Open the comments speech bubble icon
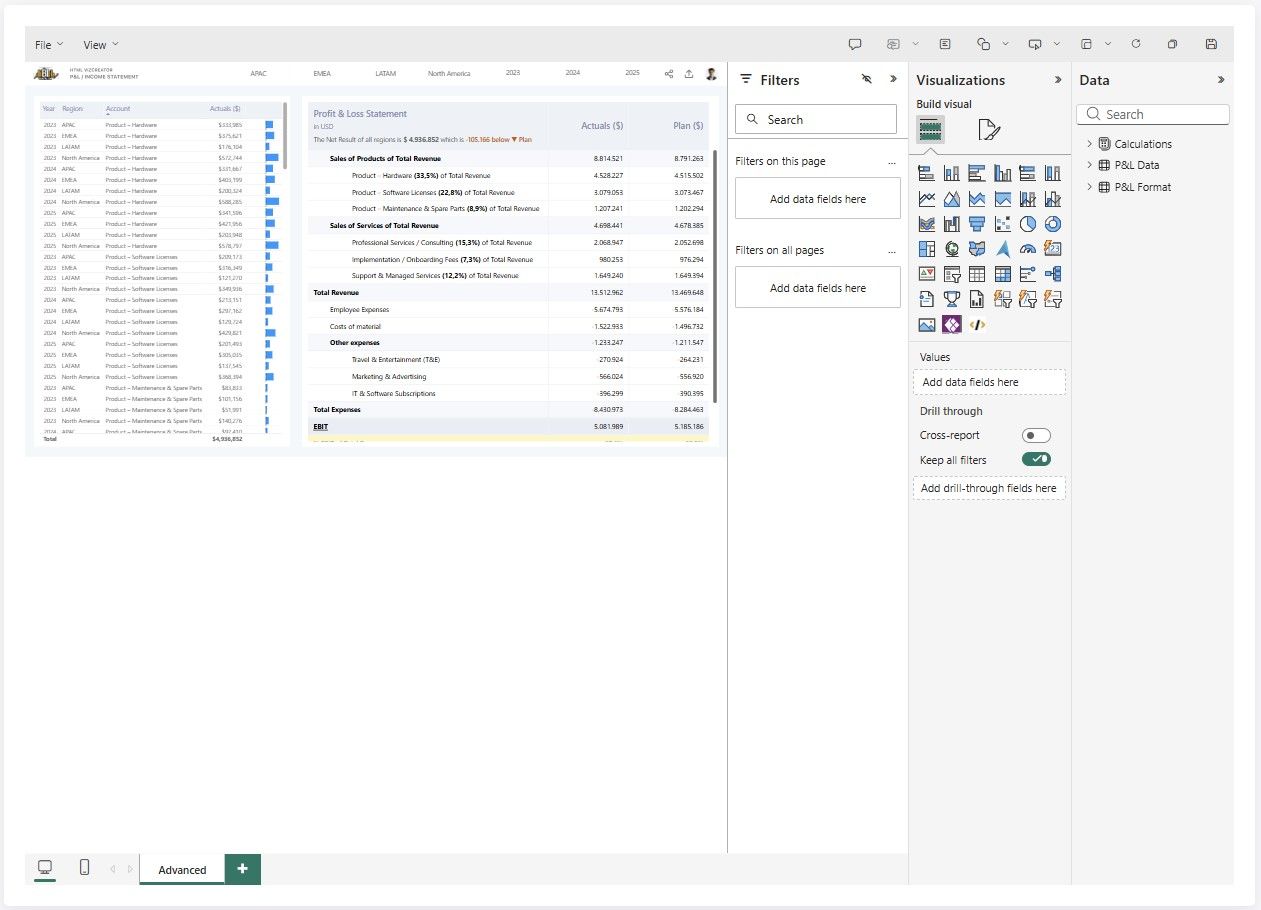Screen dimensions: 1261x910 [x=855, y=44]
